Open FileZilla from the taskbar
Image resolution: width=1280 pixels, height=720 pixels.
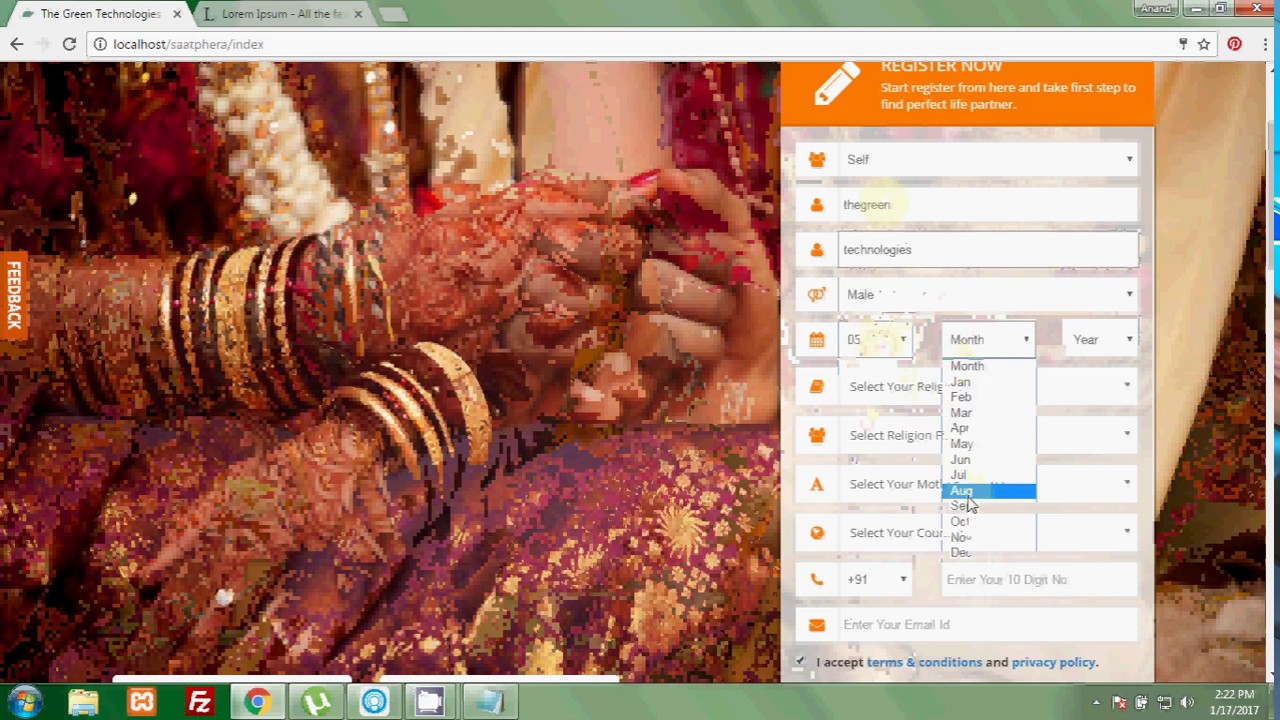(x=200, y=702)
